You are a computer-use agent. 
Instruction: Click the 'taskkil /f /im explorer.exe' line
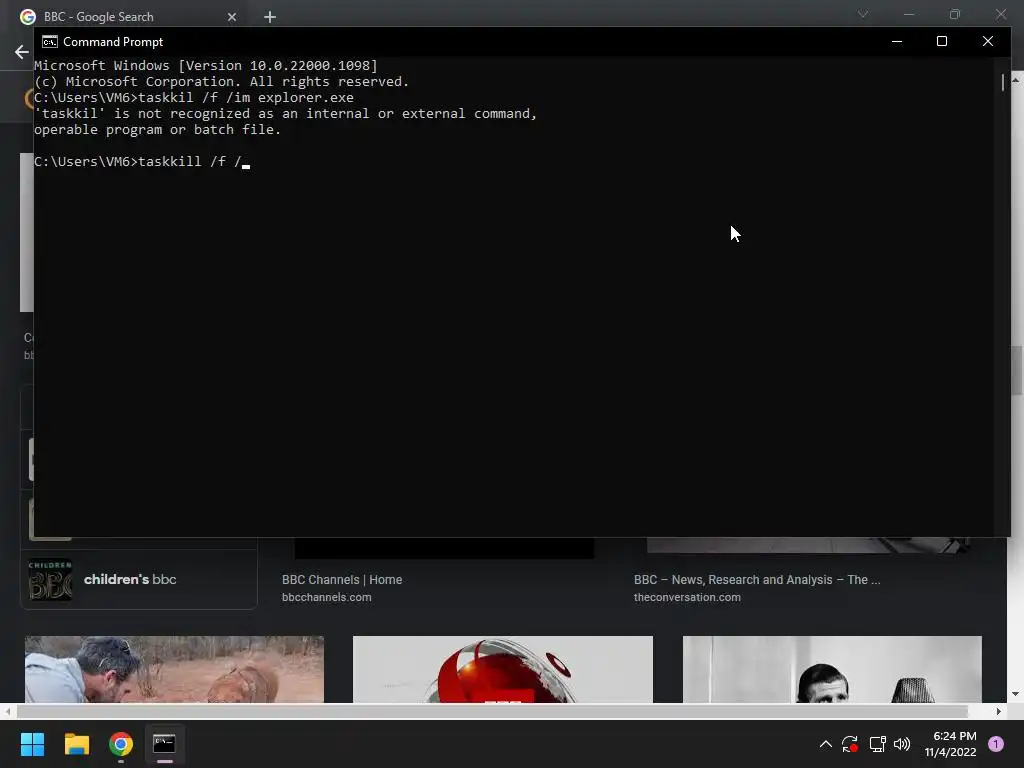pos(194,97)
